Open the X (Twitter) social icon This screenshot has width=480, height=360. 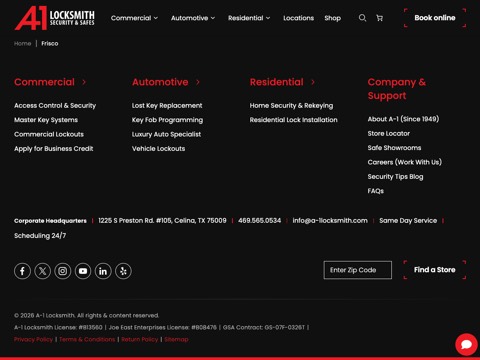click(x=43, y=271)
